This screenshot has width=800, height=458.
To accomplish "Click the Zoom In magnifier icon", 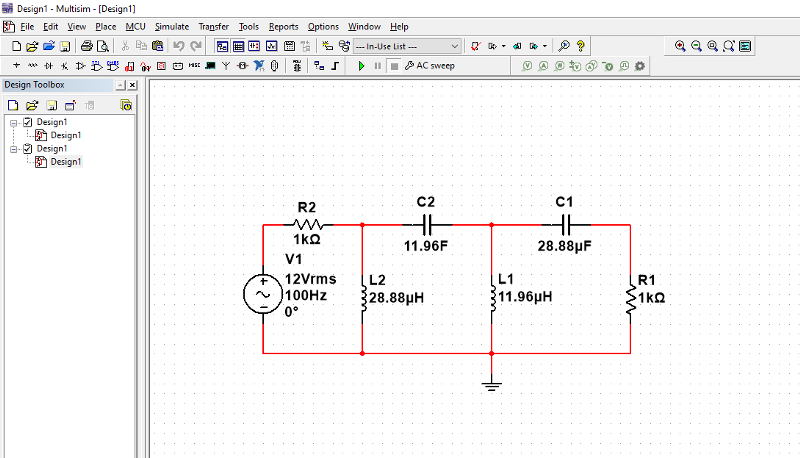I will click(x=680, y=46).
